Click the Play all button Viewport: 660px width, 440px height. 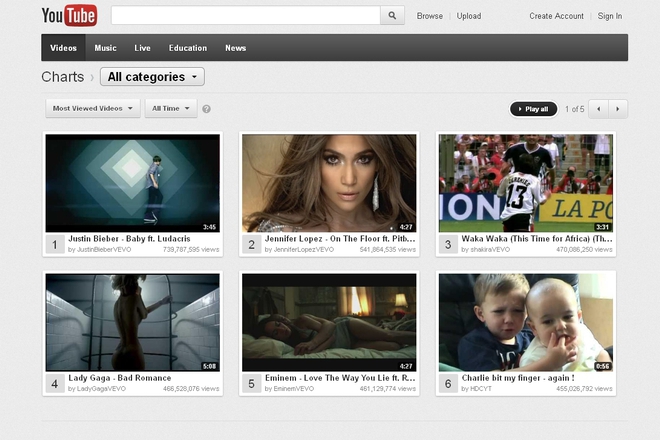[x=533, y=109]
